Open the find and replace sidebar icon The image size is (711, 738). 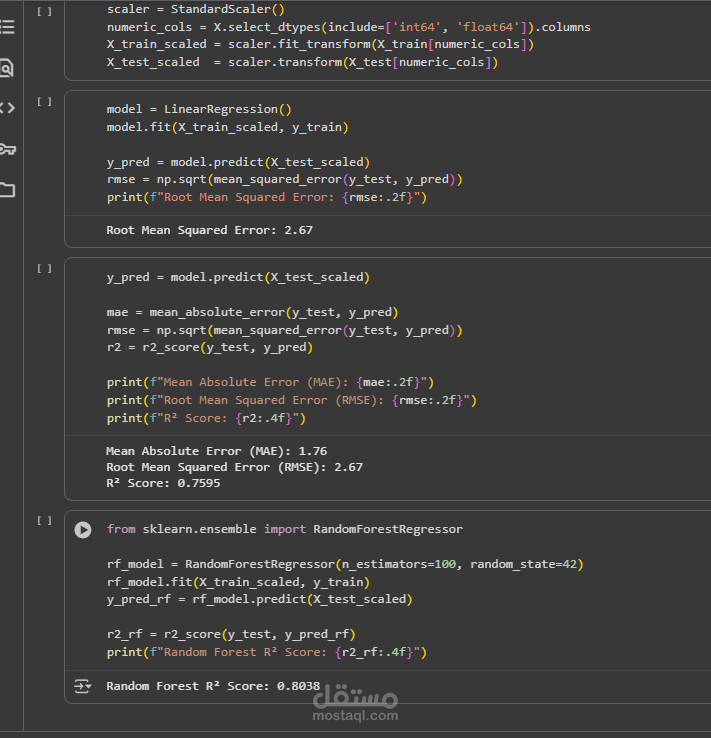tap(7, 68)
